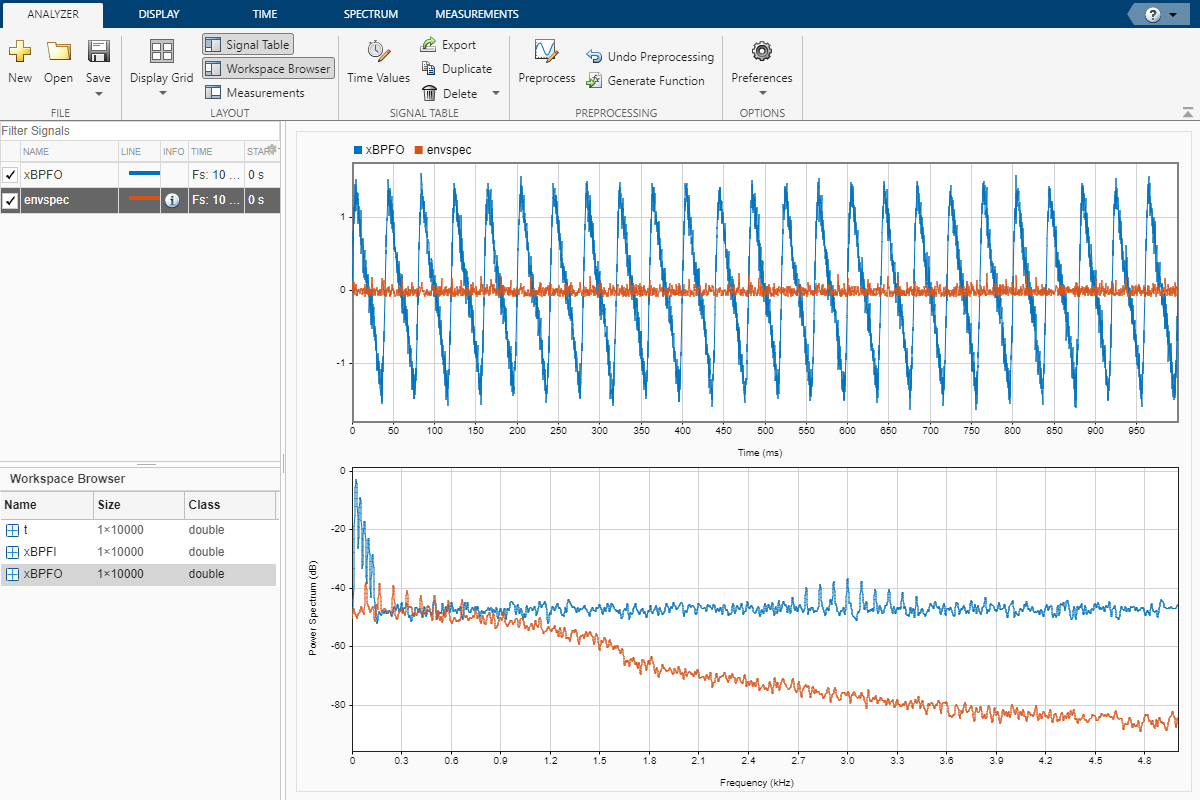
Task: Open the Save dropdown arrow
Action: click(x=98, y=94)
